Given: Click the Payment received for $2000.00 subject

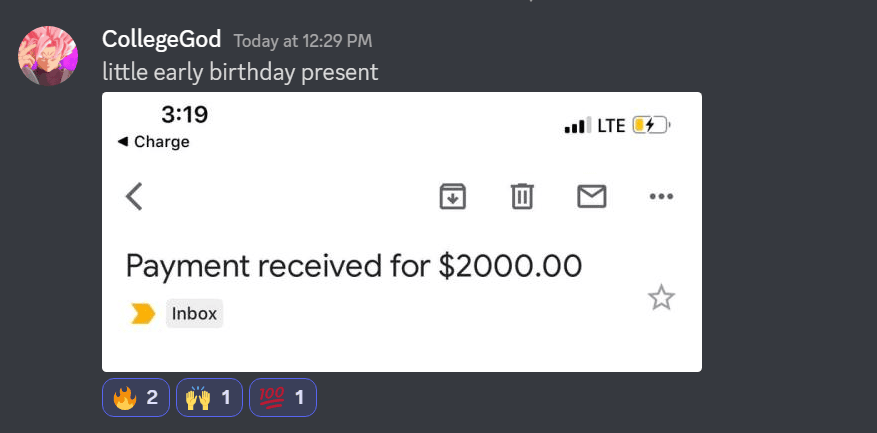Looking at the screenshot, I should pyautogui.click(x=353, y=266).
